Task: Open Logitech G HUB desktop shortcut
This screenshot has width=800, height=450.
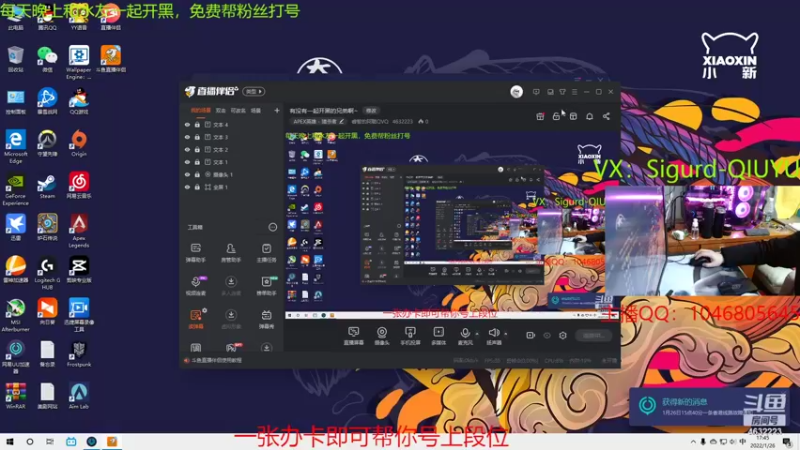Action: [x=47, y=274]
